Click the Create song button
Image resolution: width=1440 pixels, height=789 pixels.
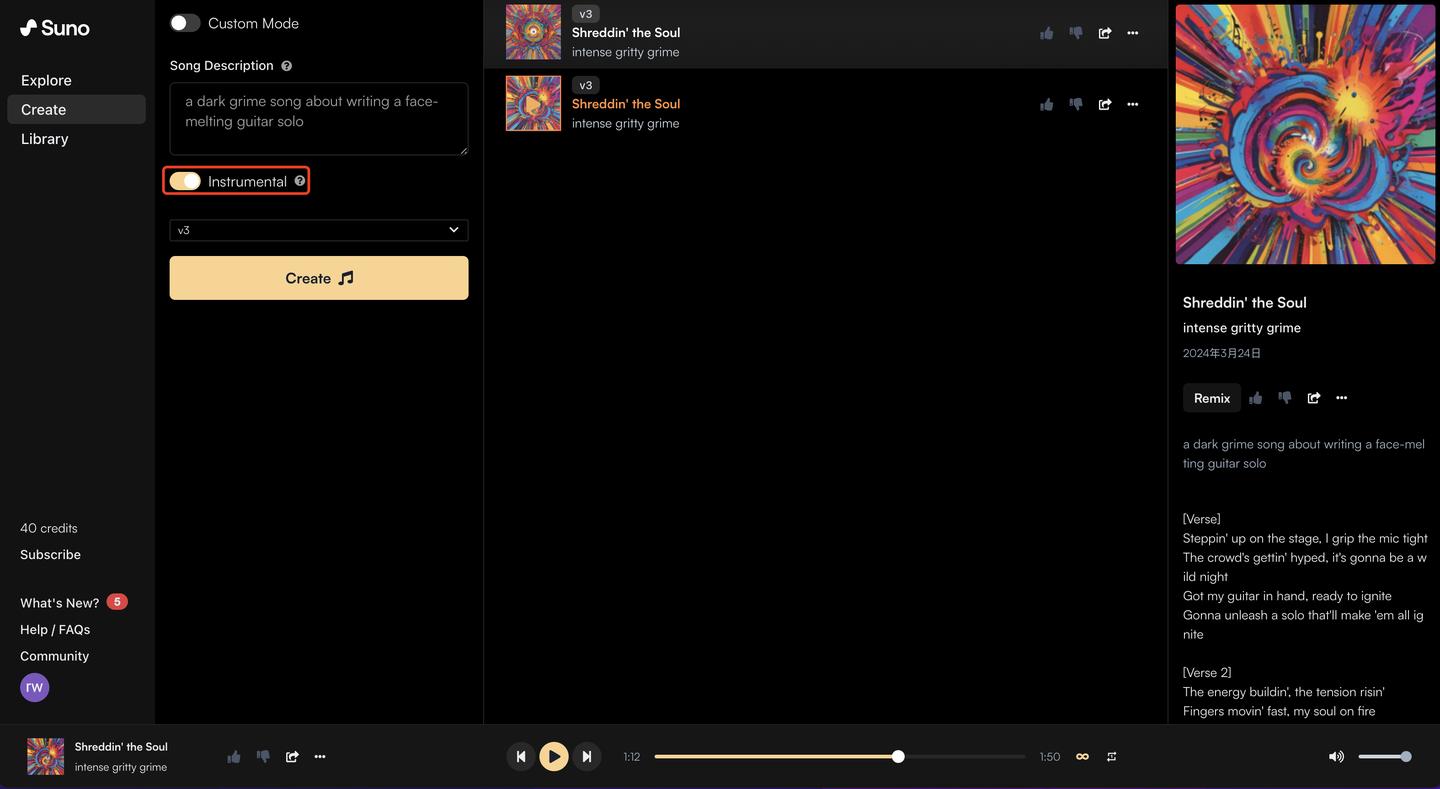click(319, 278)
